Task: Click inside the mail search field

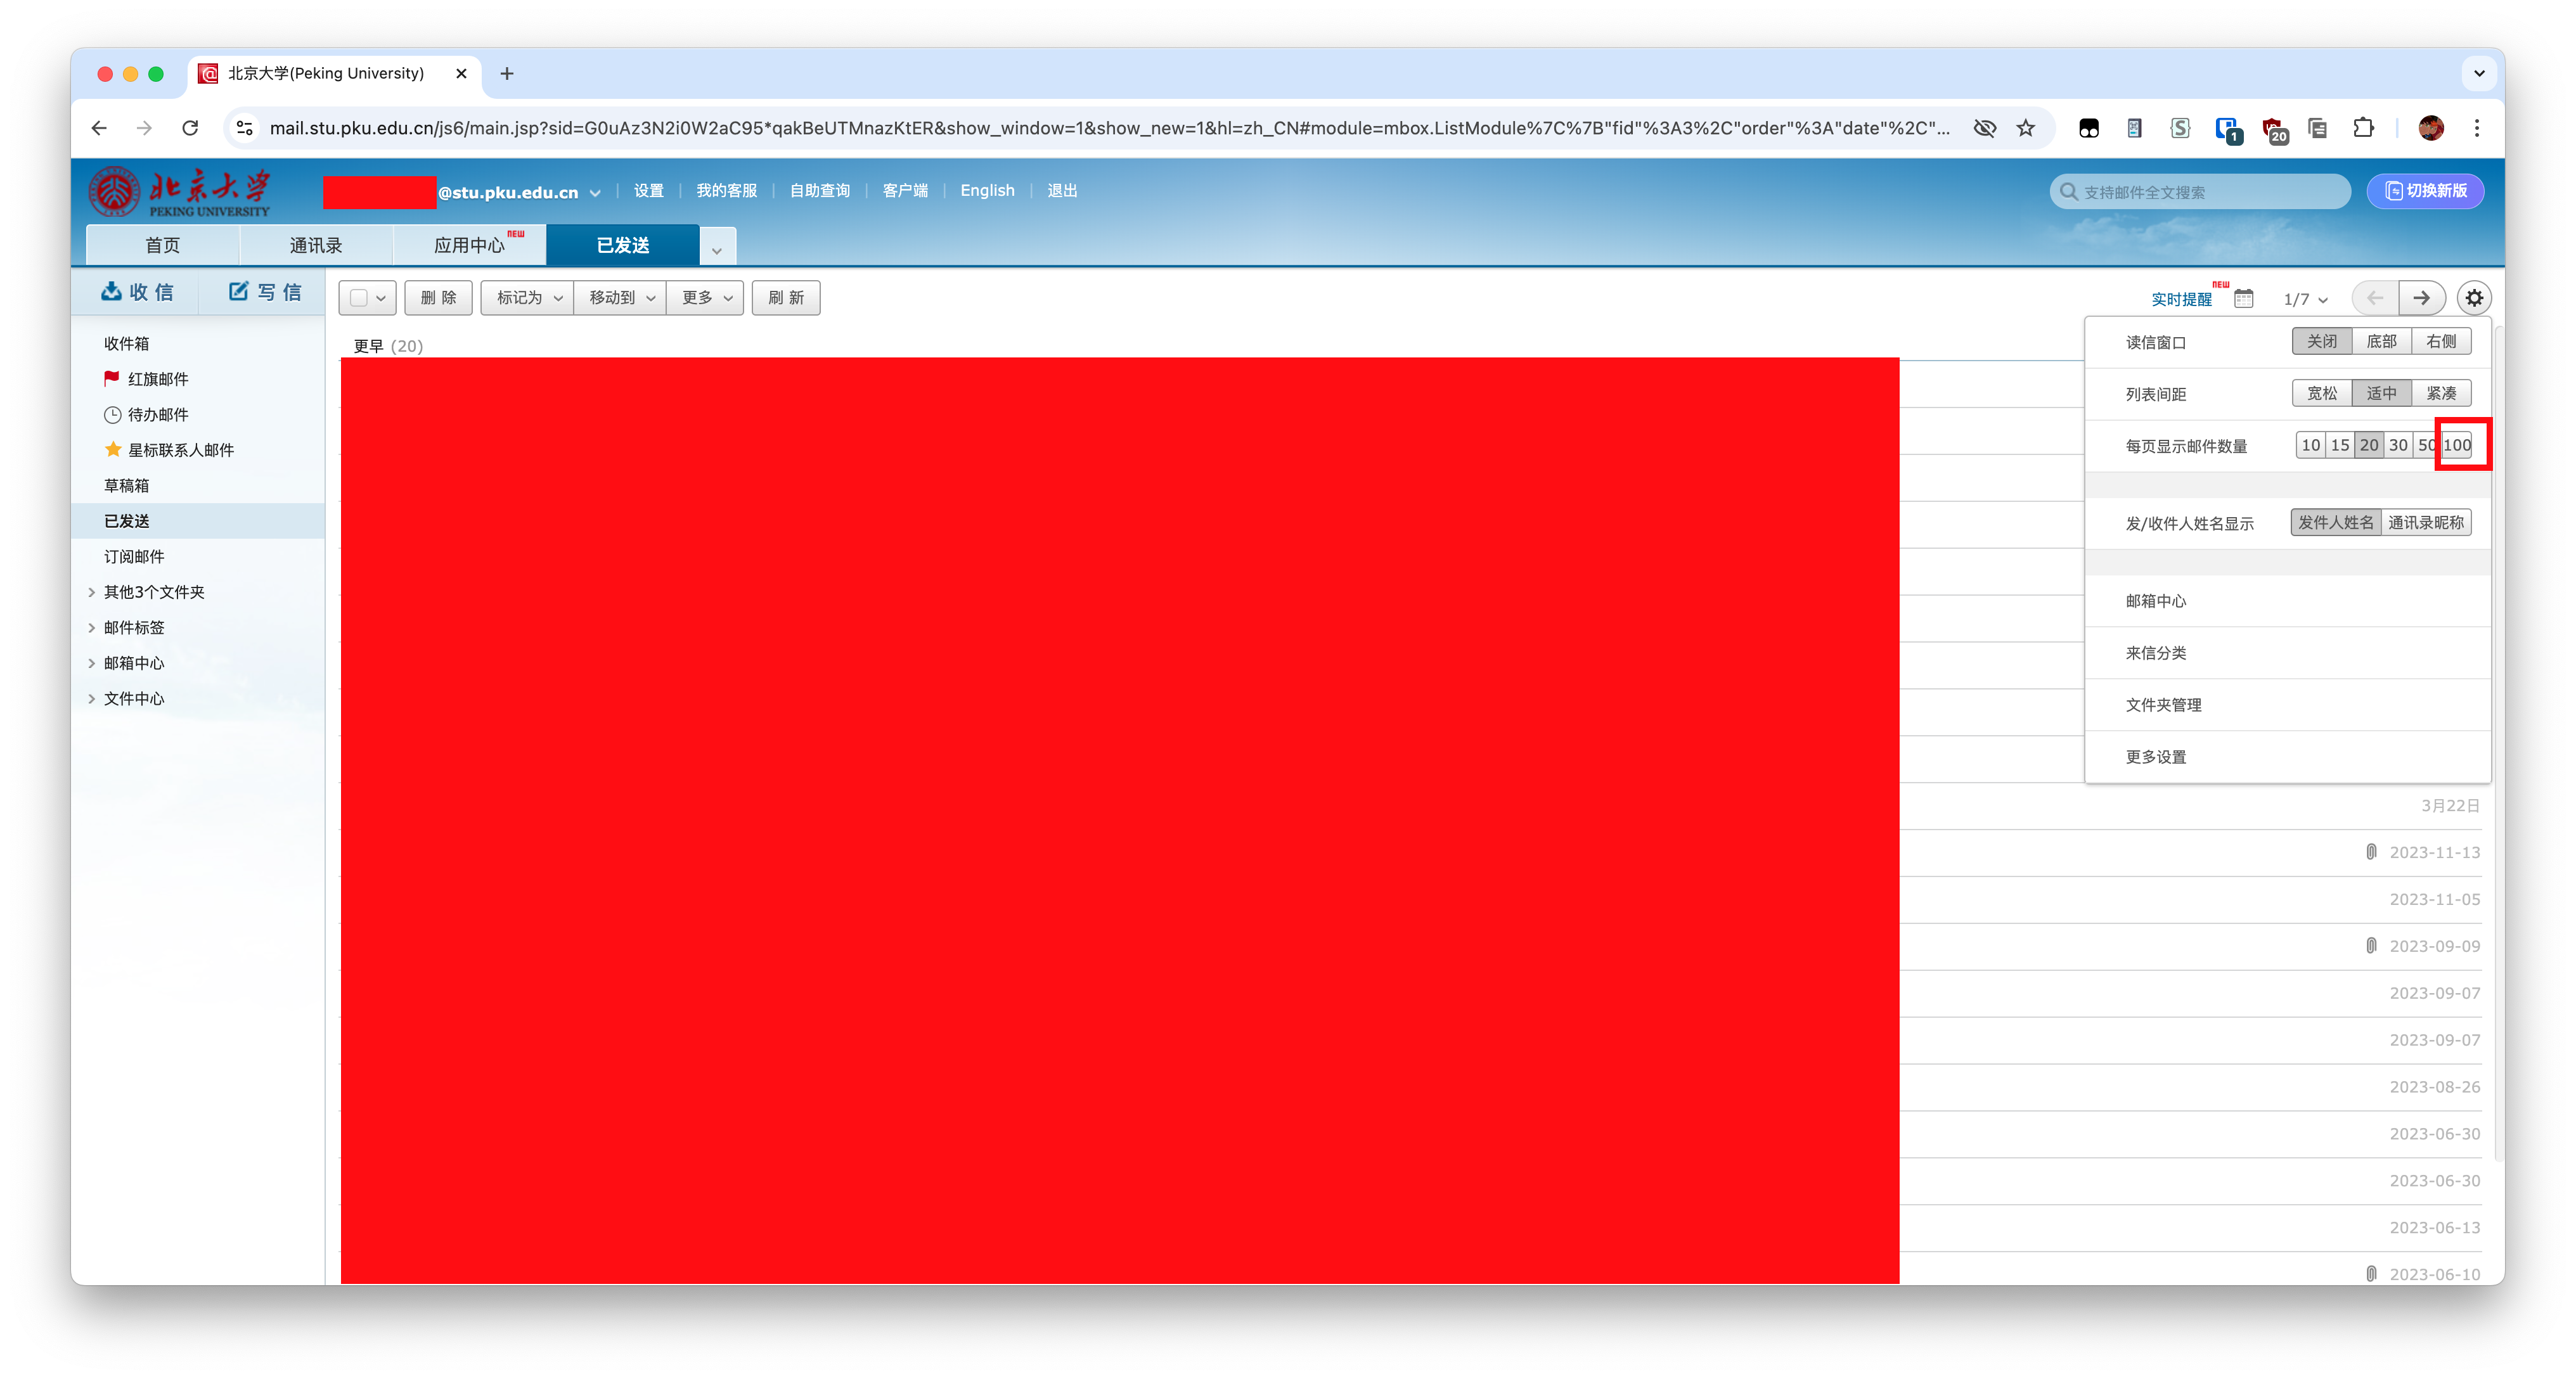Action: click(2200, 191)
